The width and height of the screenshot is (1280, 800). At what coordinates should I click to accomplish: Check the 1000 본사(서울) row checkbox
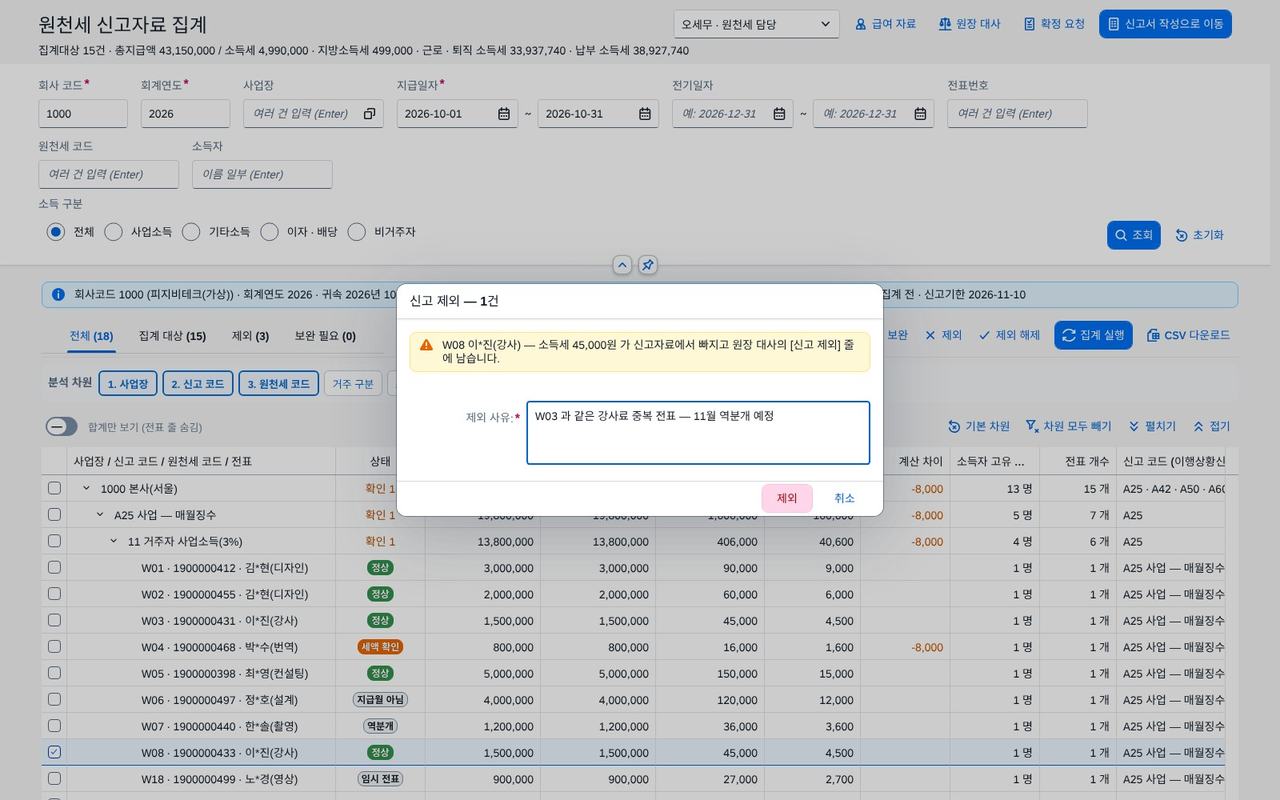coord(55,488)
